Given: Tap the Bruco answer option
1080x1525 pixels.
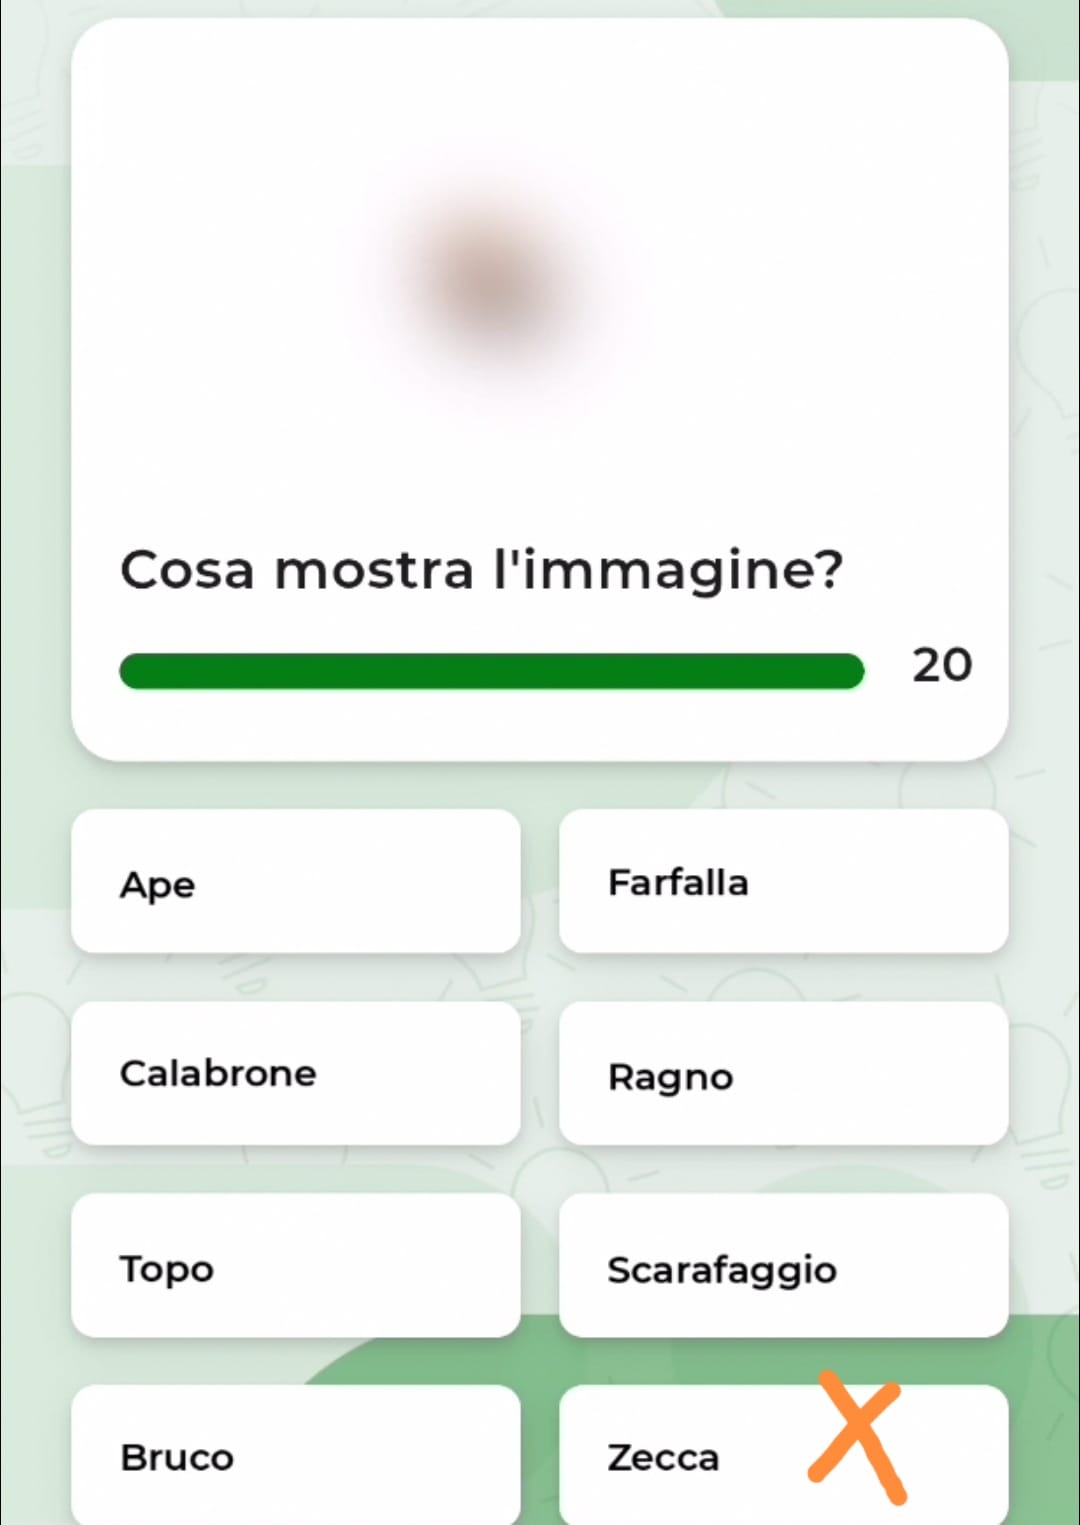Looking at the screenshot, I should 296,1455.
